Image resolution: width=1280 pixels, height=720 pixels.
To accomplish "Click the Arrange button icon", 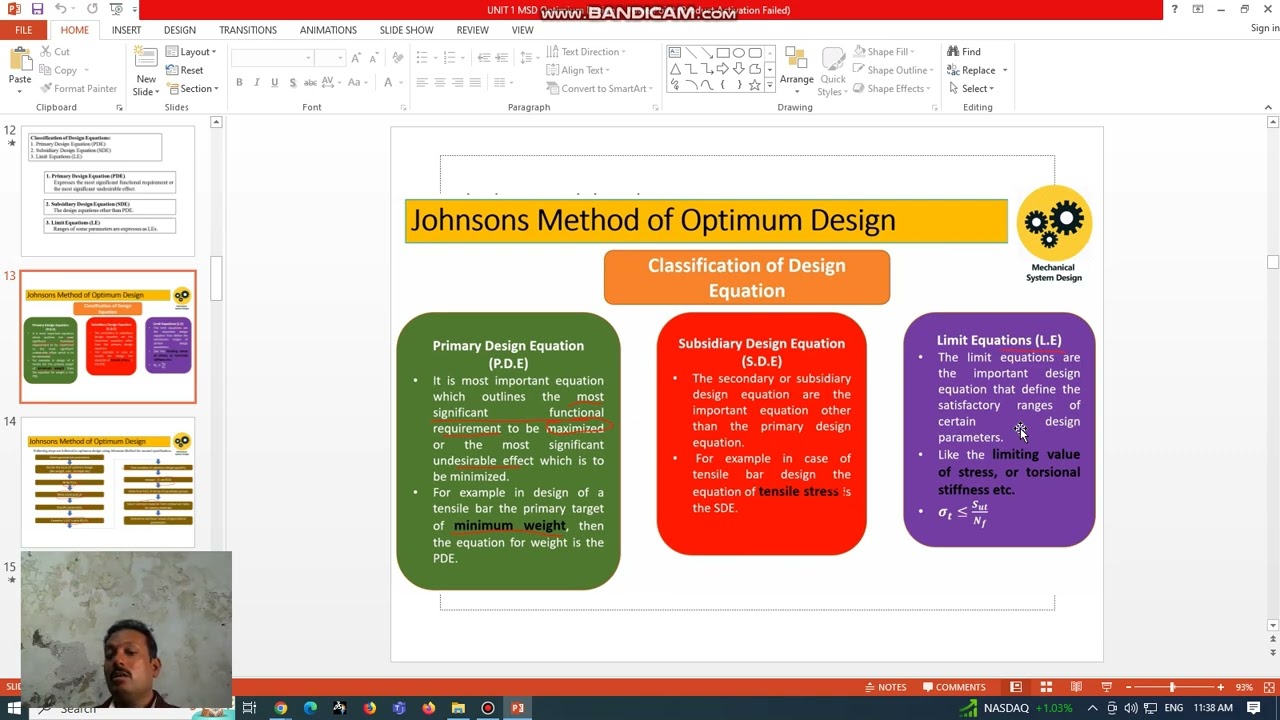I will point(796,58).
